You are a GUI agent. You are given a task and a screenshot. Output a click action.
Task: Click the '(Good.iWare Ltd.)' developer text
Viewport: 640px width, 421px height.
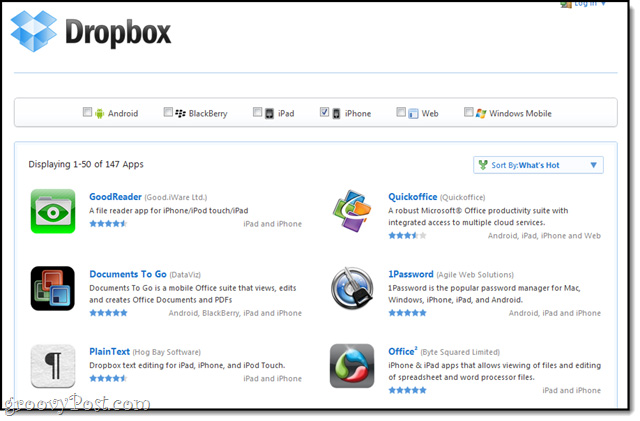click(176, 198)
